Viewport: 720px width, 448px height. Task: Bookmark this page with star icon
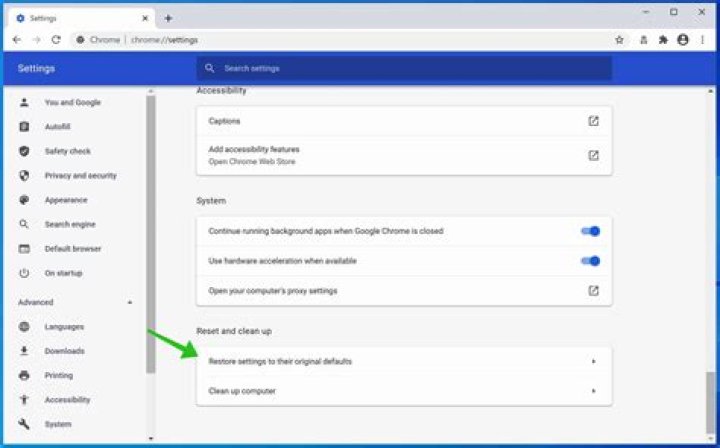[619, 40]
